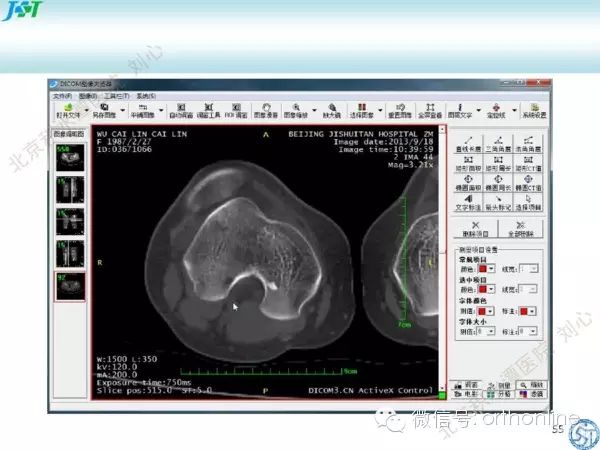Expand the open file dropdown arrow
Image resolution: width=600 pixels, height=450 pixels.
[x=86, y=110]
